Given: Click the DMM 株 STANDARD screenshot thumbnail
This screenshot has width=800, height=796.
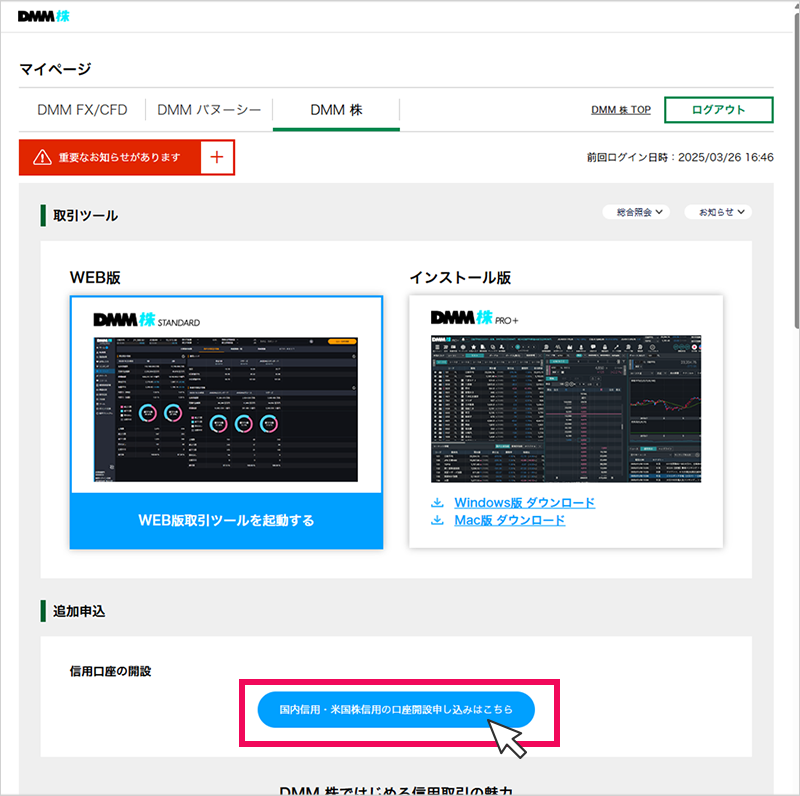Looking at the screenshot, I should click(x=226, y=409).
